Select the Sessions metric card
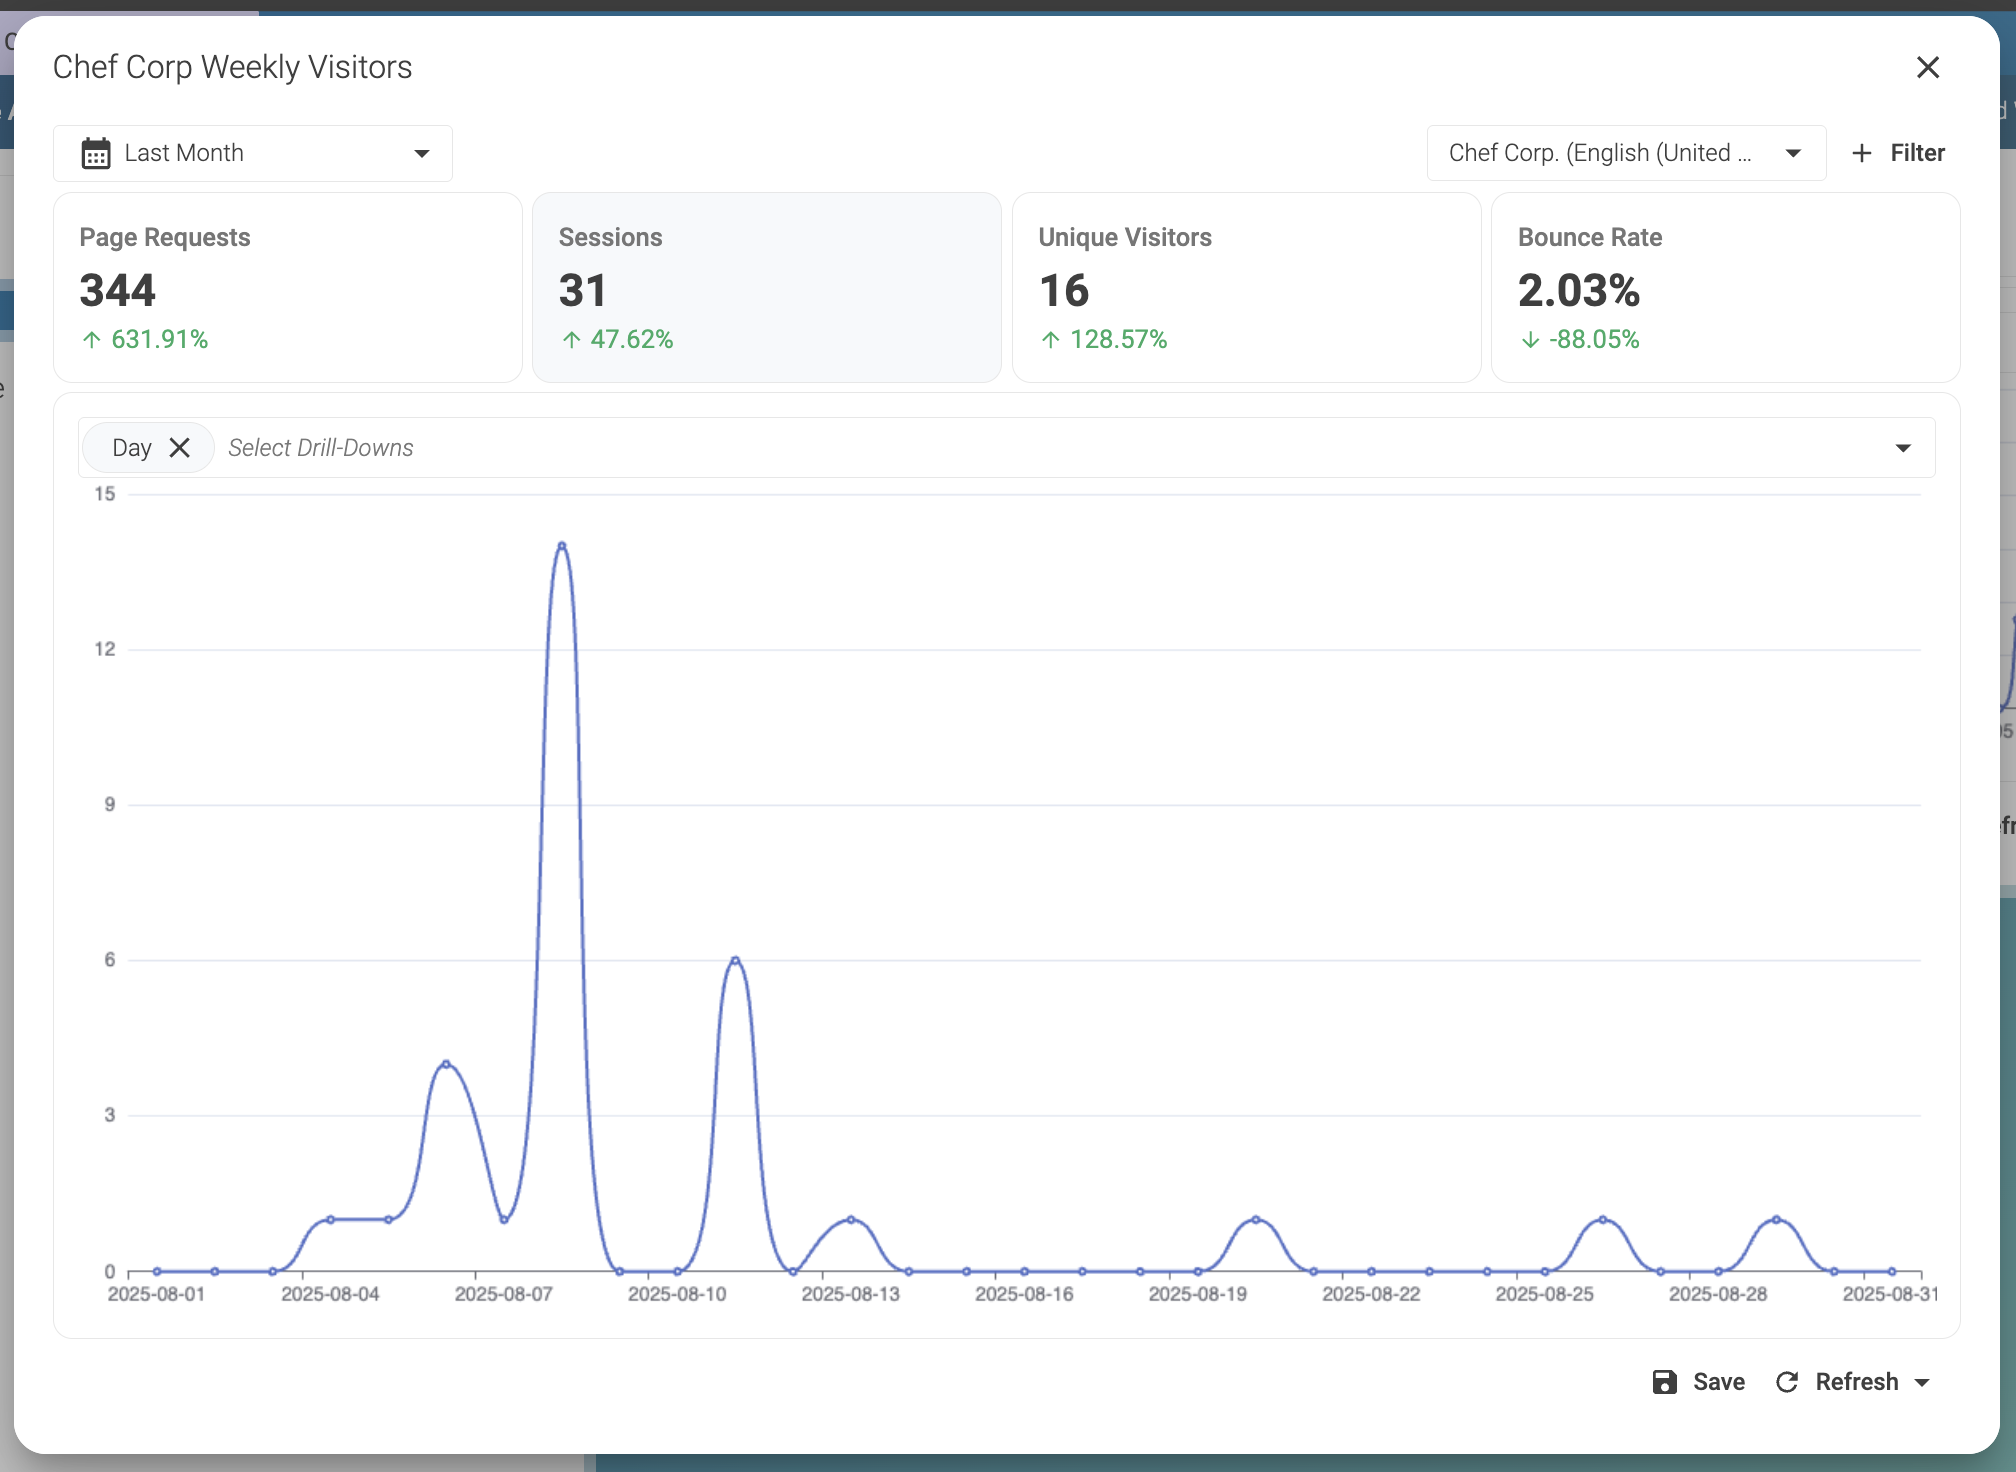This screenshot has height=1472, width=2016. click(x=766, y=287)
